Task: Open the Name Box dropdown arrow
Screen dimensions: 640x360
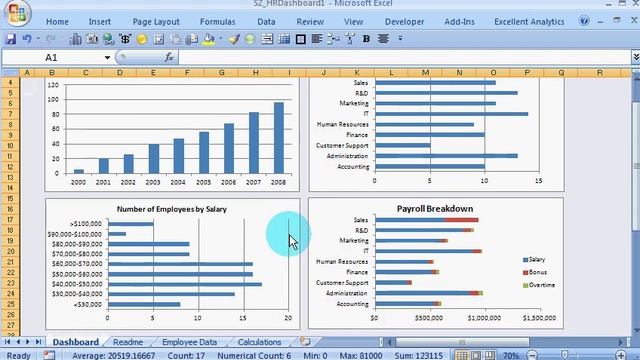Action: coord(107,58)
